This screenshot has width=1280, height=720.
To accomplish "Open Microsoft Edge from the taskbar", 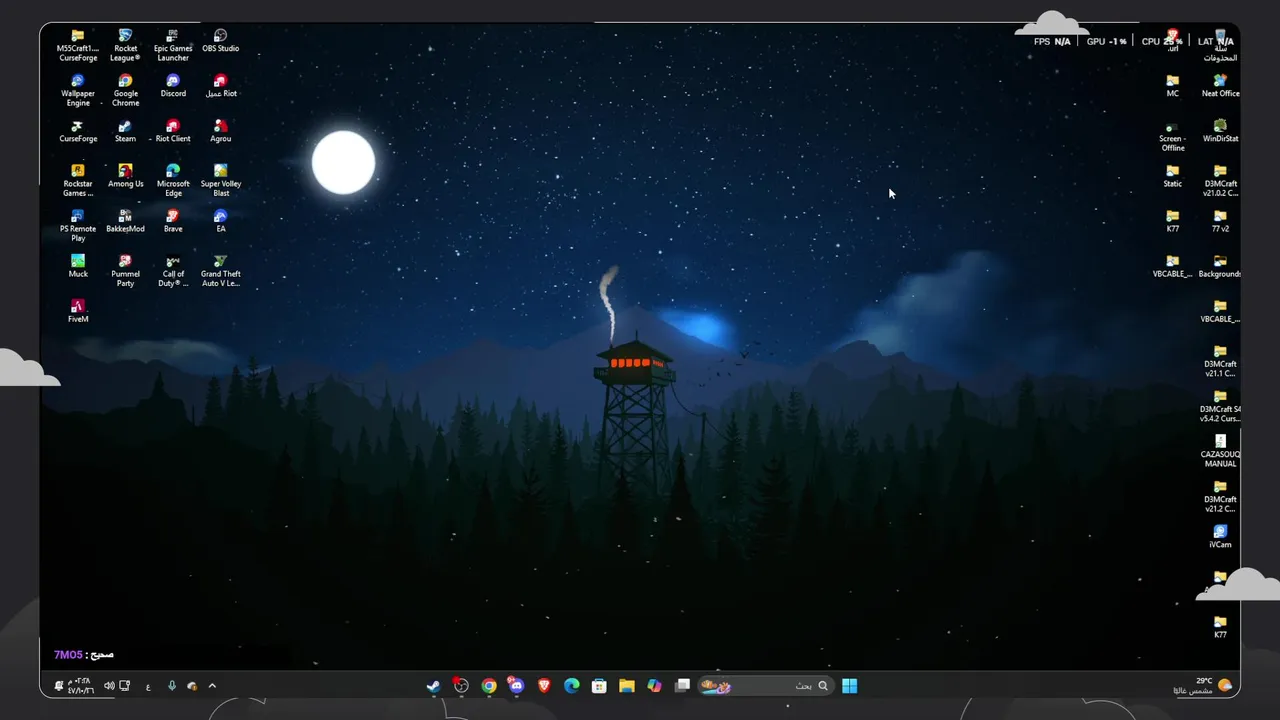I will (x=572, y=686).
